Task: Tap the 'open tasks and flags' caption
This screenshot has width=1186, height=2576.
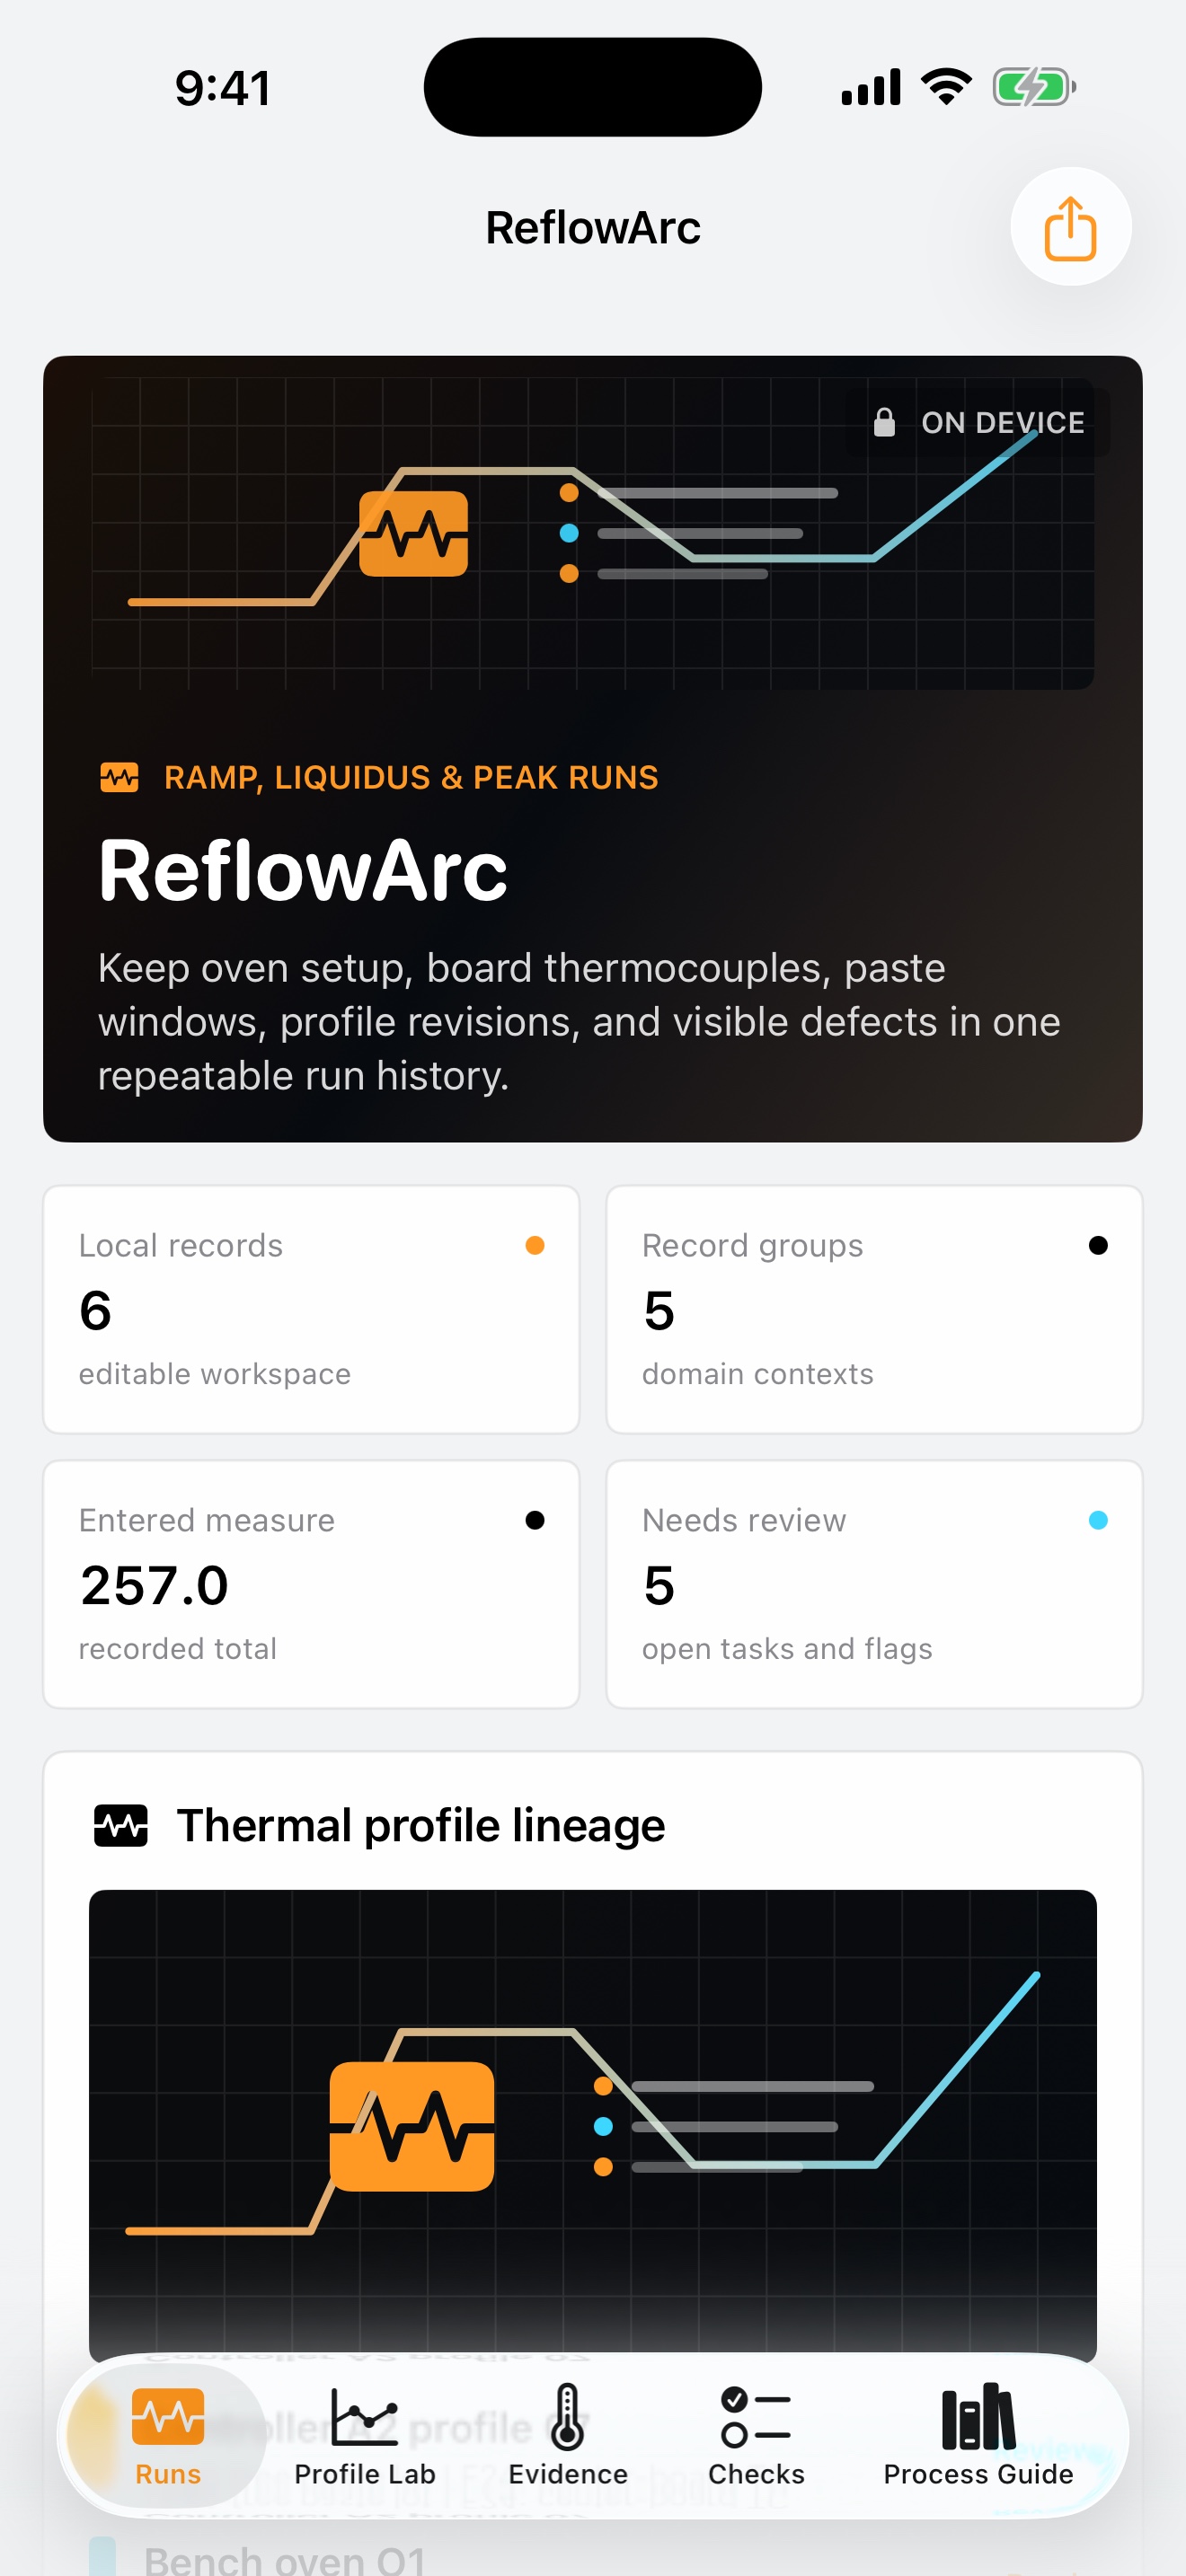Action: 787,1648
